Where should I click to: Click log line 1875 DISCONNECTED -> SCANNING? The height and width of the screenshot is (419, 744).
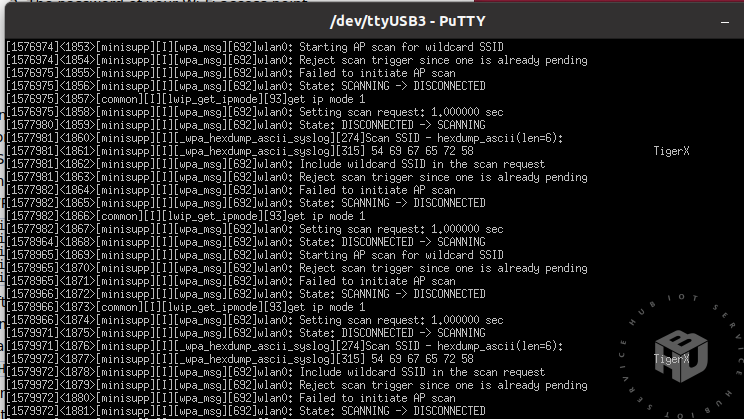click(x=245, y=333)
